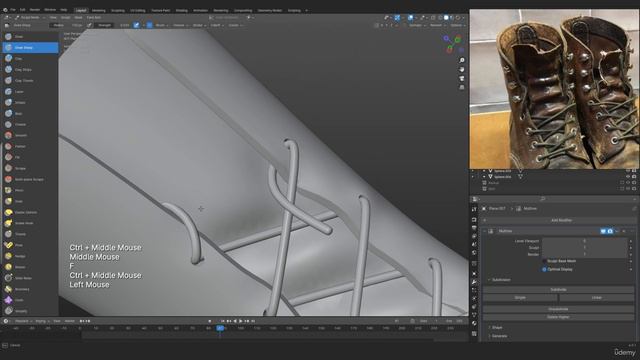Image resolution: width=640 pixels, height=360 pixels.
Task: Select the Nudge brush
Action: [31, 256]
